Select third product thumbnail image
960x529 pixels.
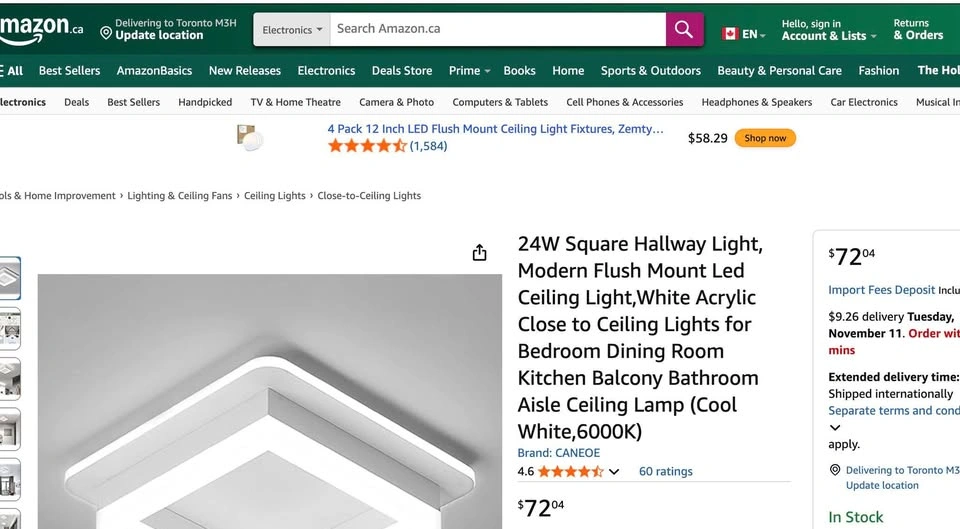click(9, 379)
